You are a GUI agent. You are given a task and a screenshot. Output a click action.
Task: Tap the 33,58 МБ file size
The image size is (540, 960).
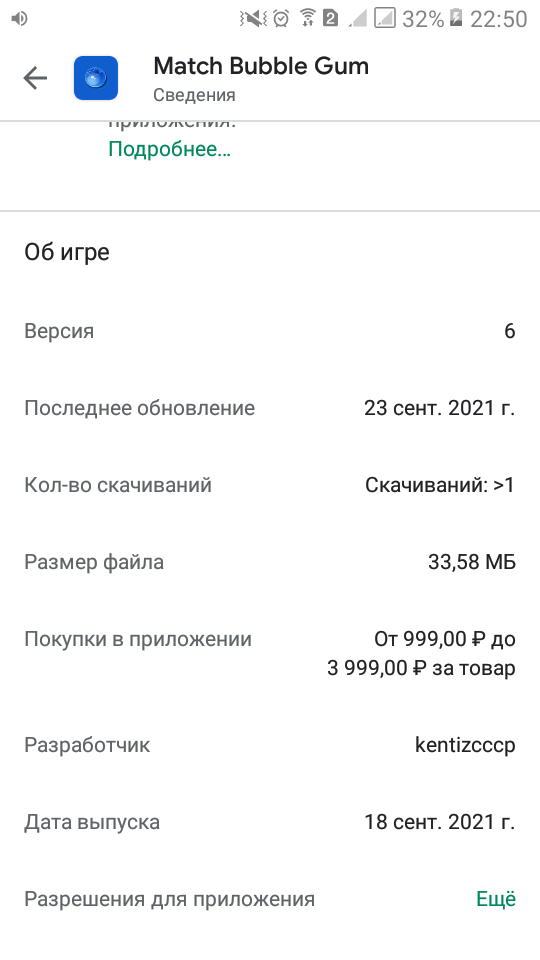coord(472,561)
